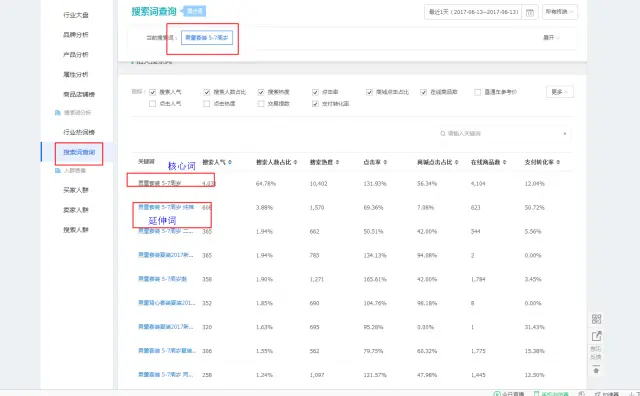Click the 131.93% click rate value
Viewport: 640px width, 396px height.
375,184
